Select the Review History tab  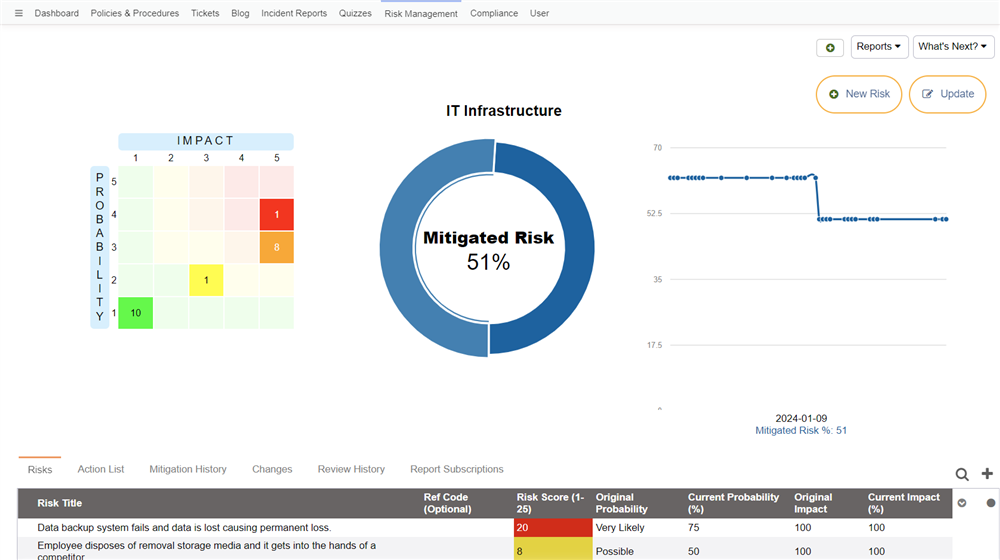(x=351, y=469)
